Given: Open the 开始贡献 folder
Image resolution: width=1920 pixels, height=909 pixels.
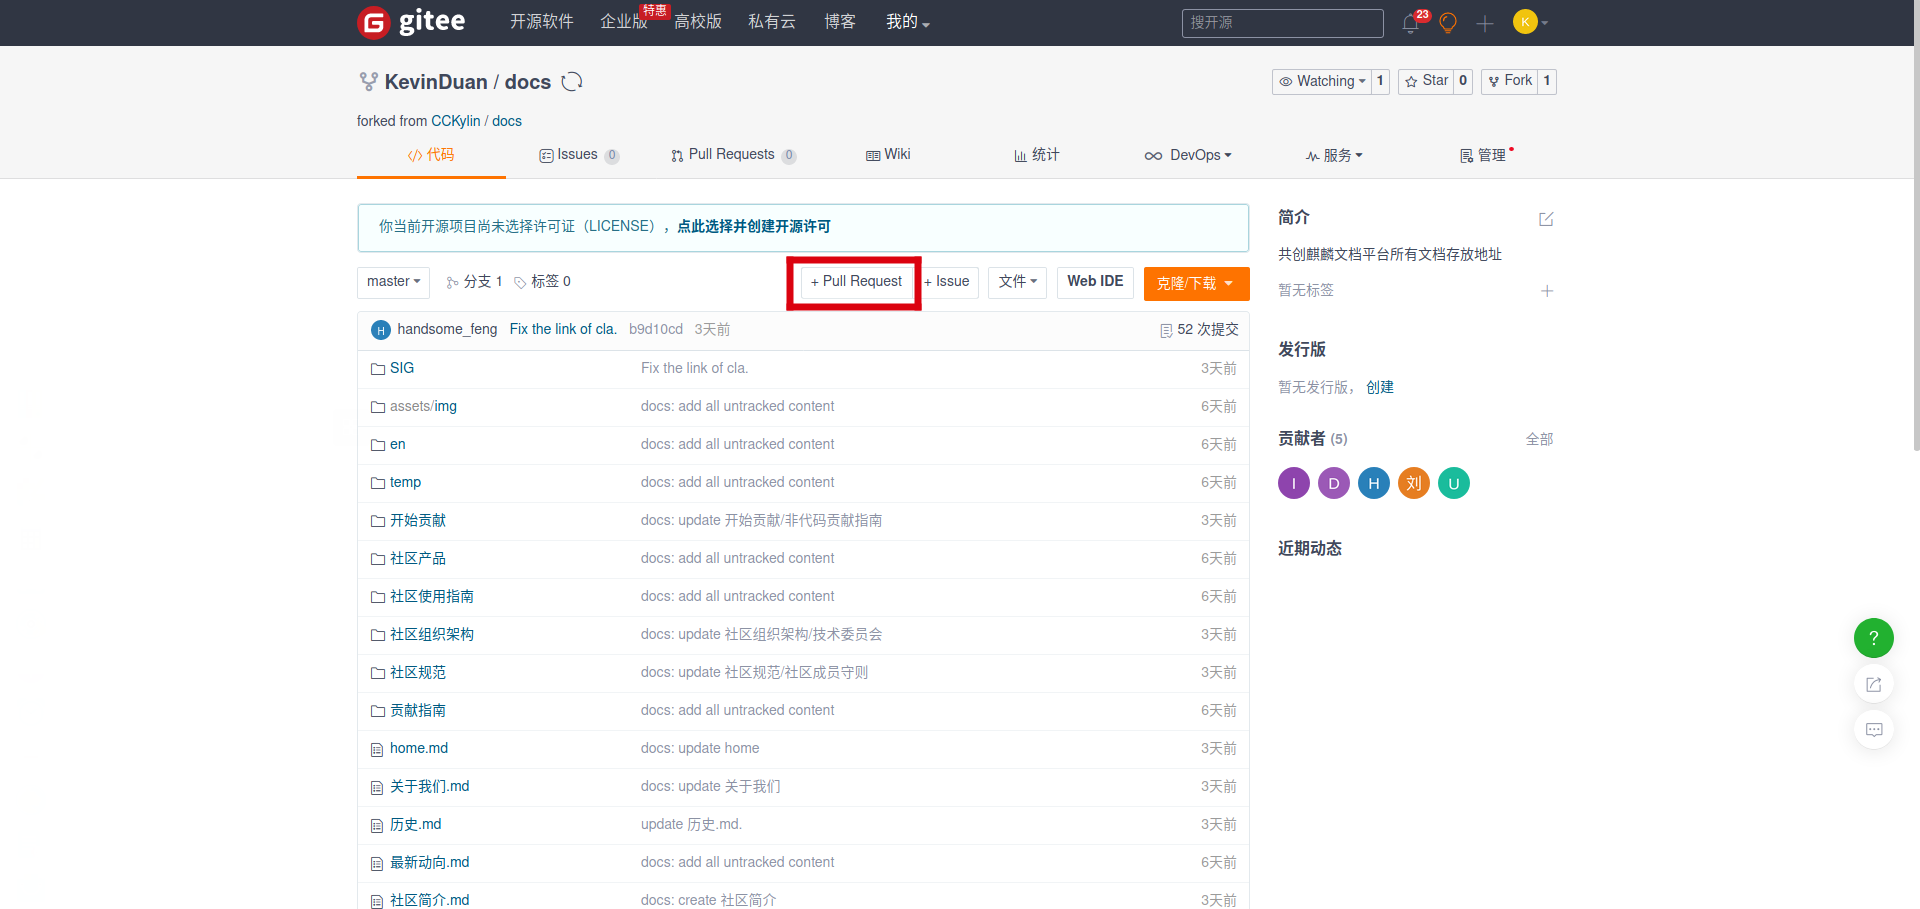Looking at the screenshot, I should pos(418,521).
